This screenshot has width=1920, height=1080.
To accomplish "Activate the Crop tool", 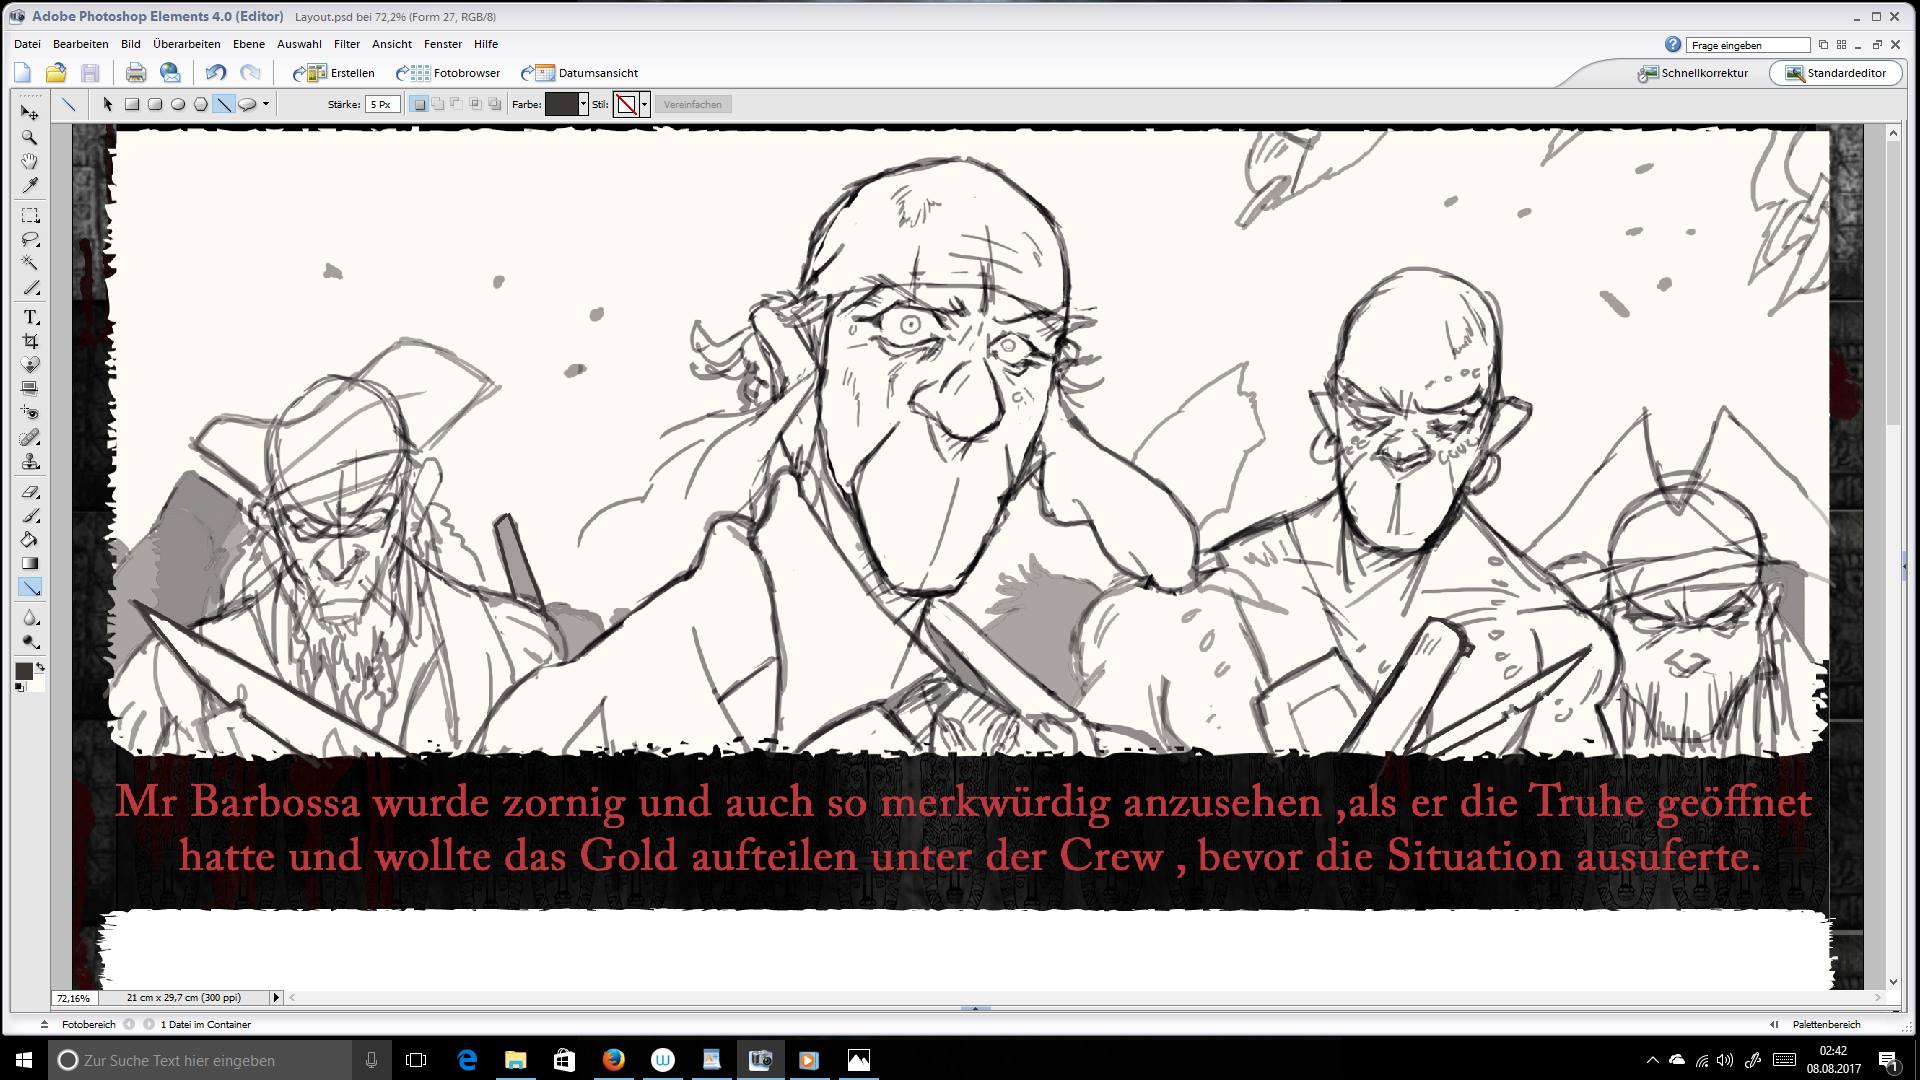I will pyautogui.click(x=30, y=341).
